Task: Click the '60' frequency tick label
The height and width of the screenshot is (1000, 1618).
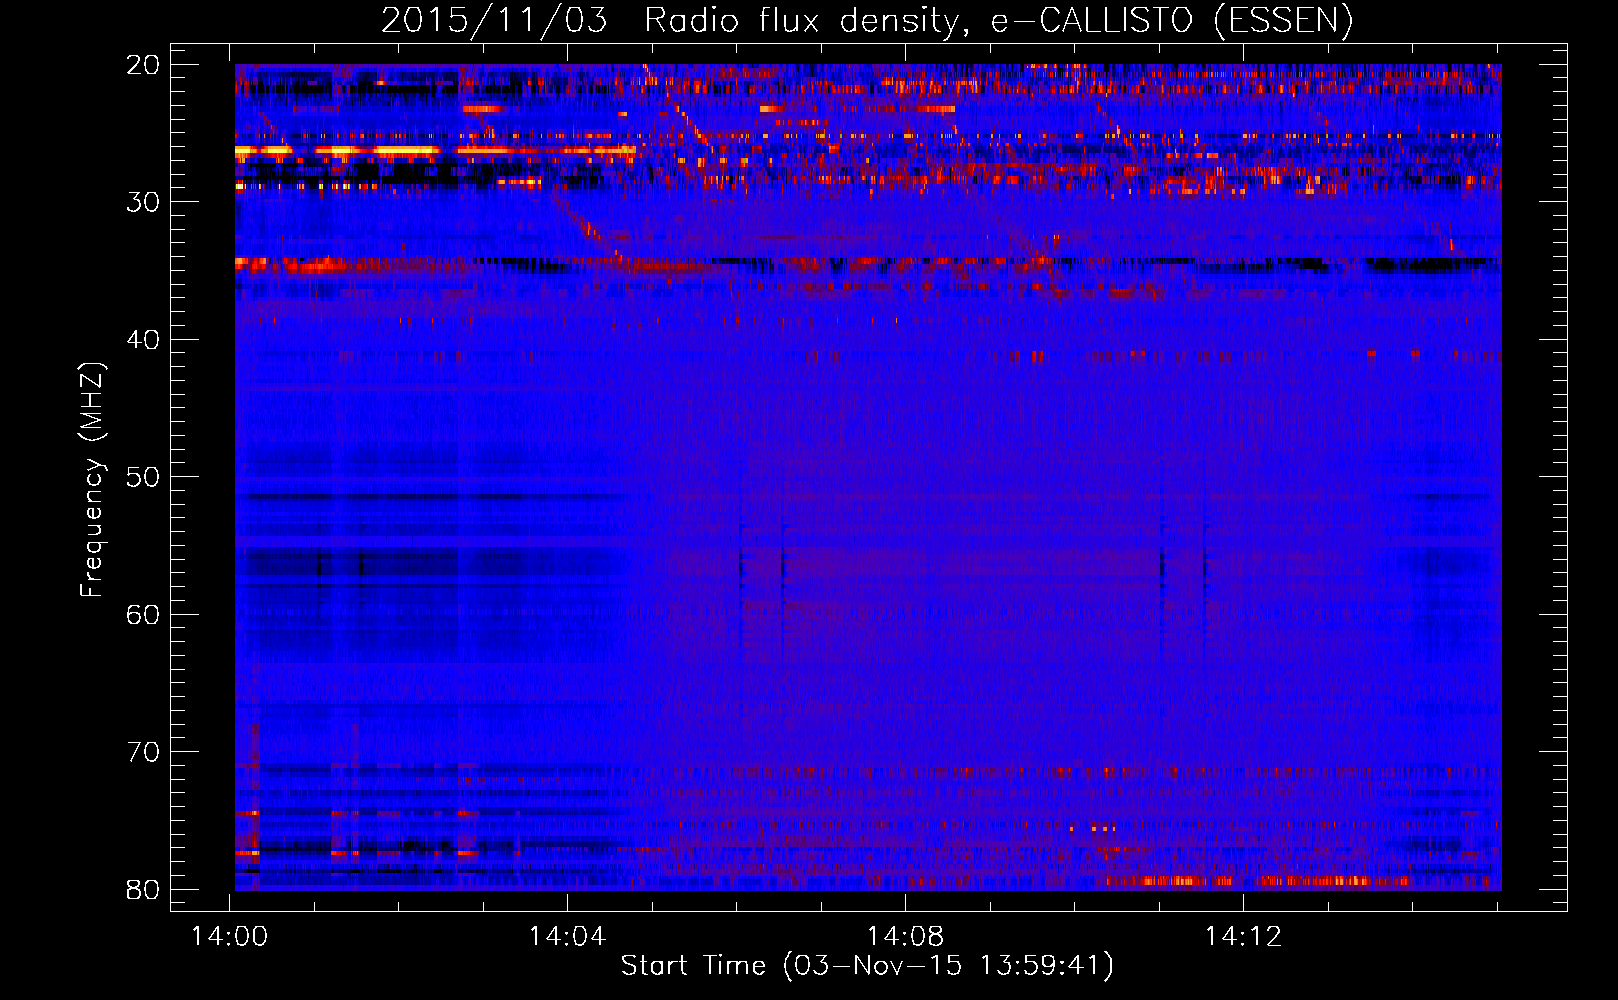Action: pos(144,615)
